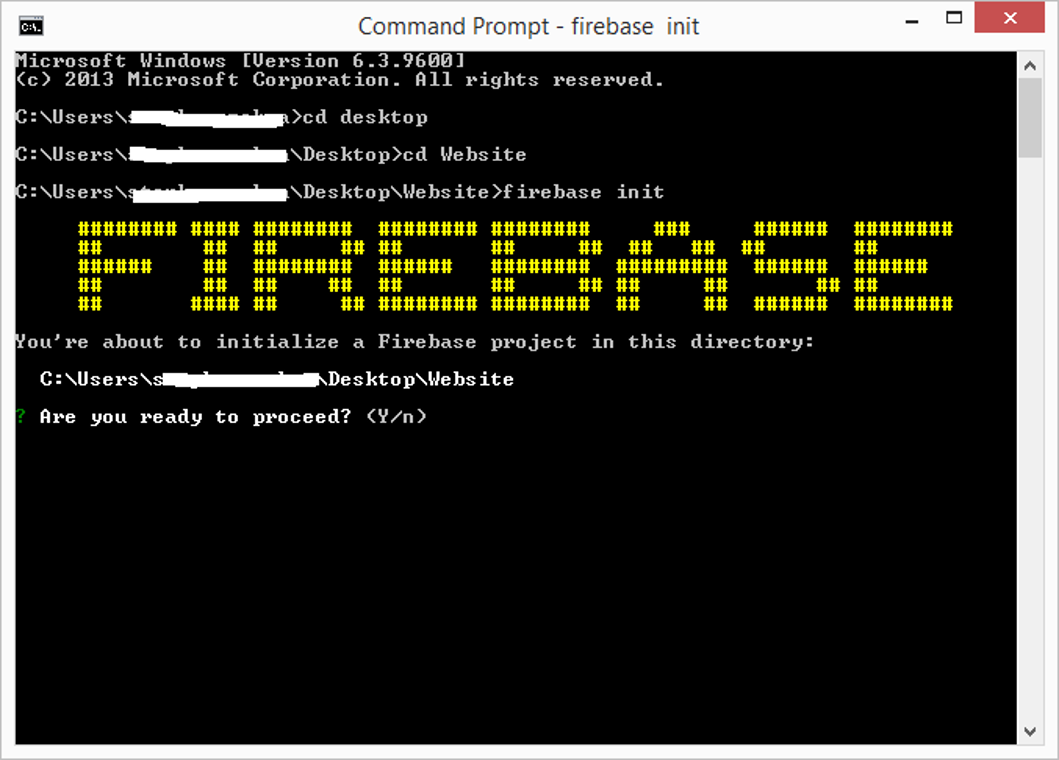
Task: Maximize the Command Prompt window
Action: click(x=954, y=18)
